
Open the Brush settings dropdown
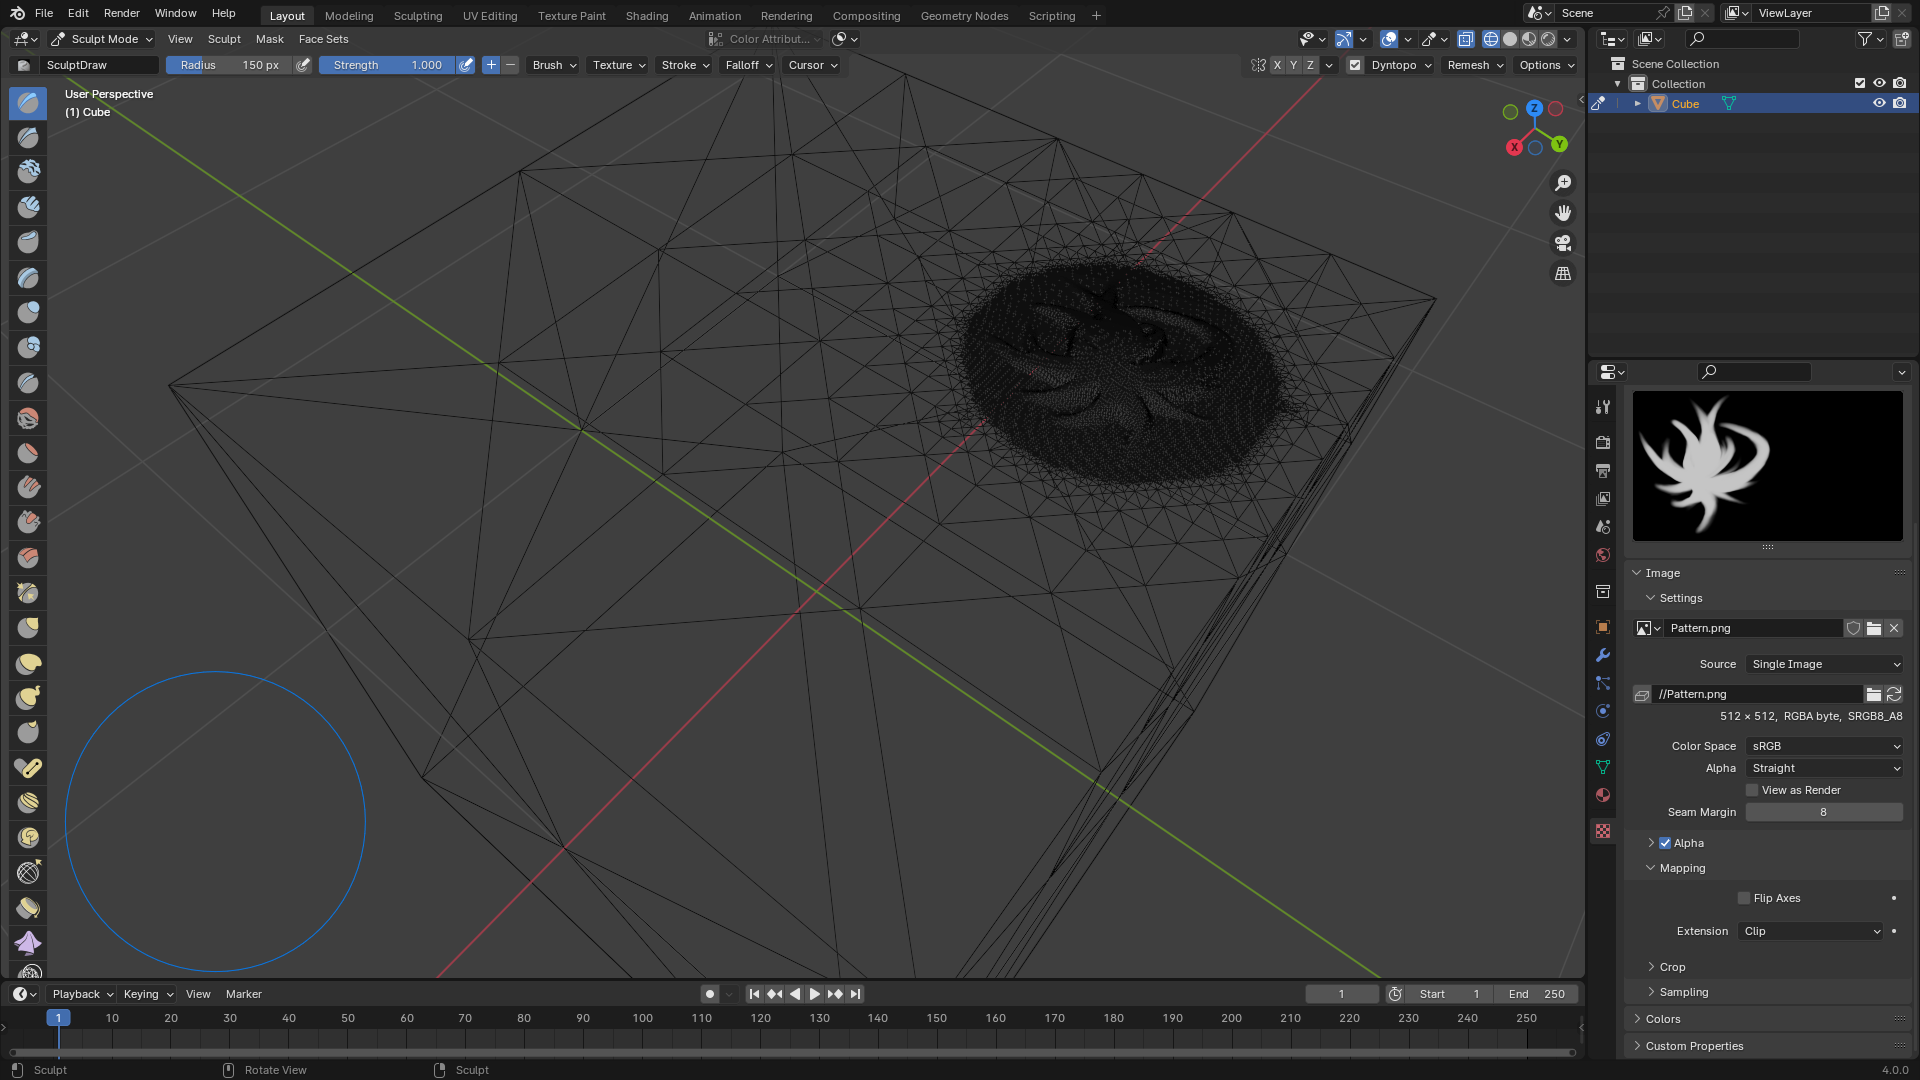[x=554, y=65]
